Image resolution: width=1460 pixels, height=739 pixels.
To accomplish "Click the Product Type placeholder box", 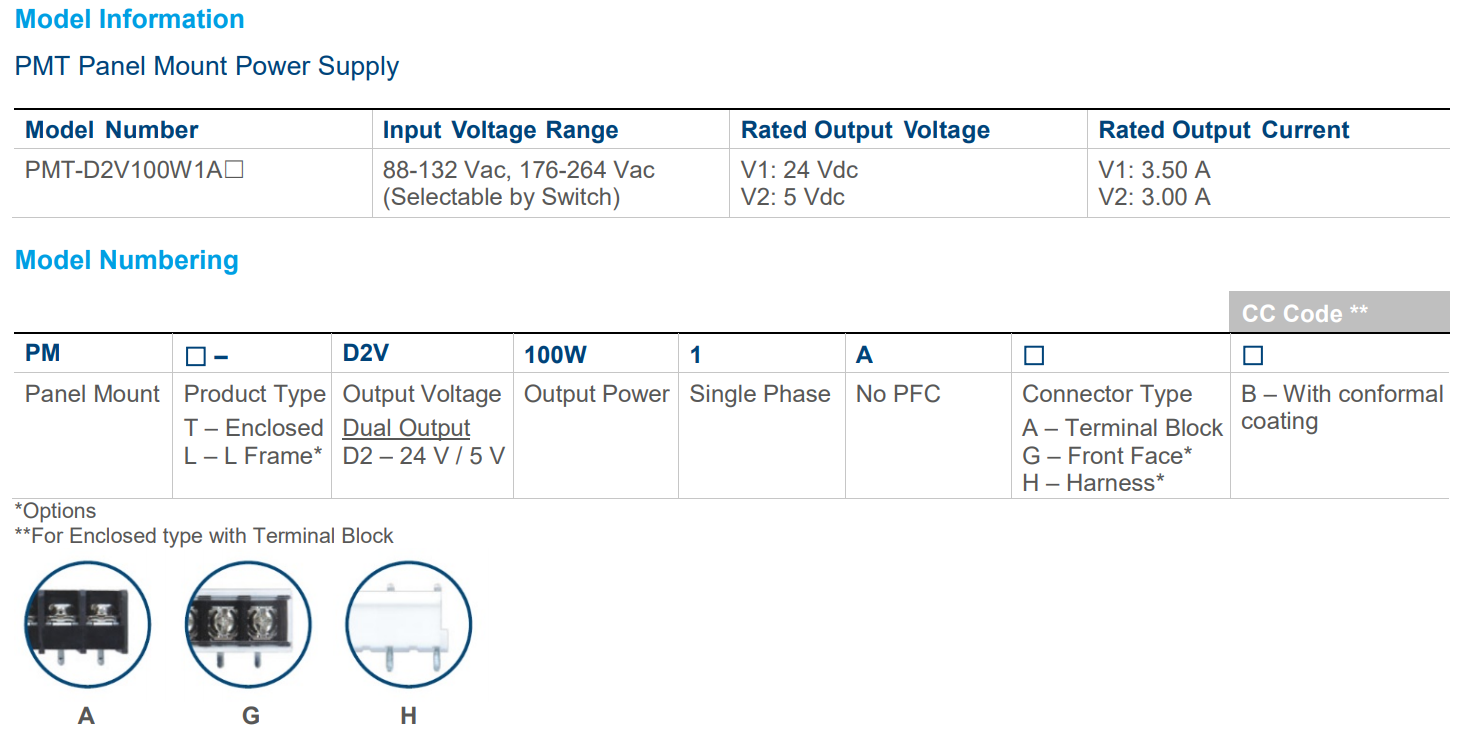I will point(196,356).
